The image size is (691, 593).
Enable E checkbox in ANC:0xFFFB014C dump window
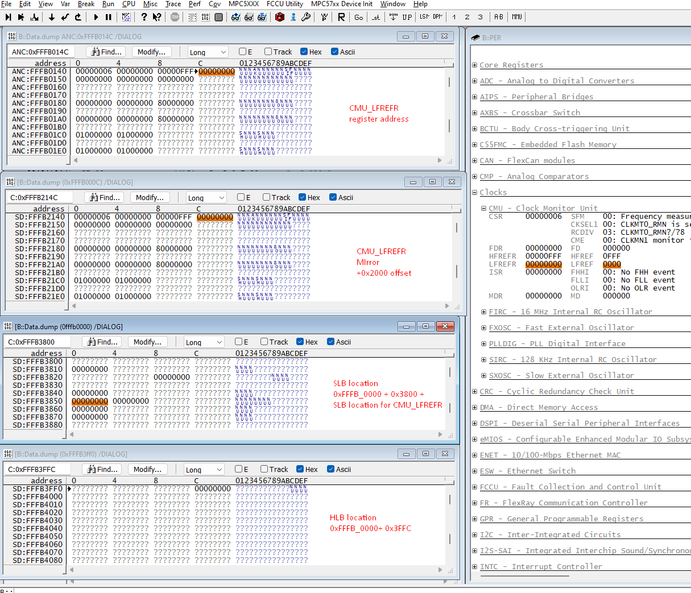(242, 52)
